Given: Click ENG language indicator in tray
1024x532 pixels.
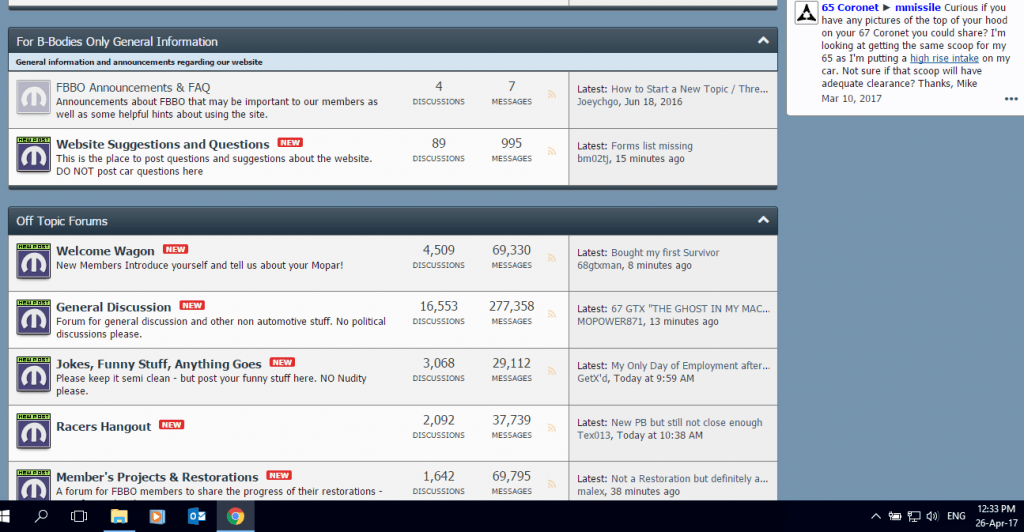Looking at the screenshot, I should pyautogui.click(x=956, y=516).
